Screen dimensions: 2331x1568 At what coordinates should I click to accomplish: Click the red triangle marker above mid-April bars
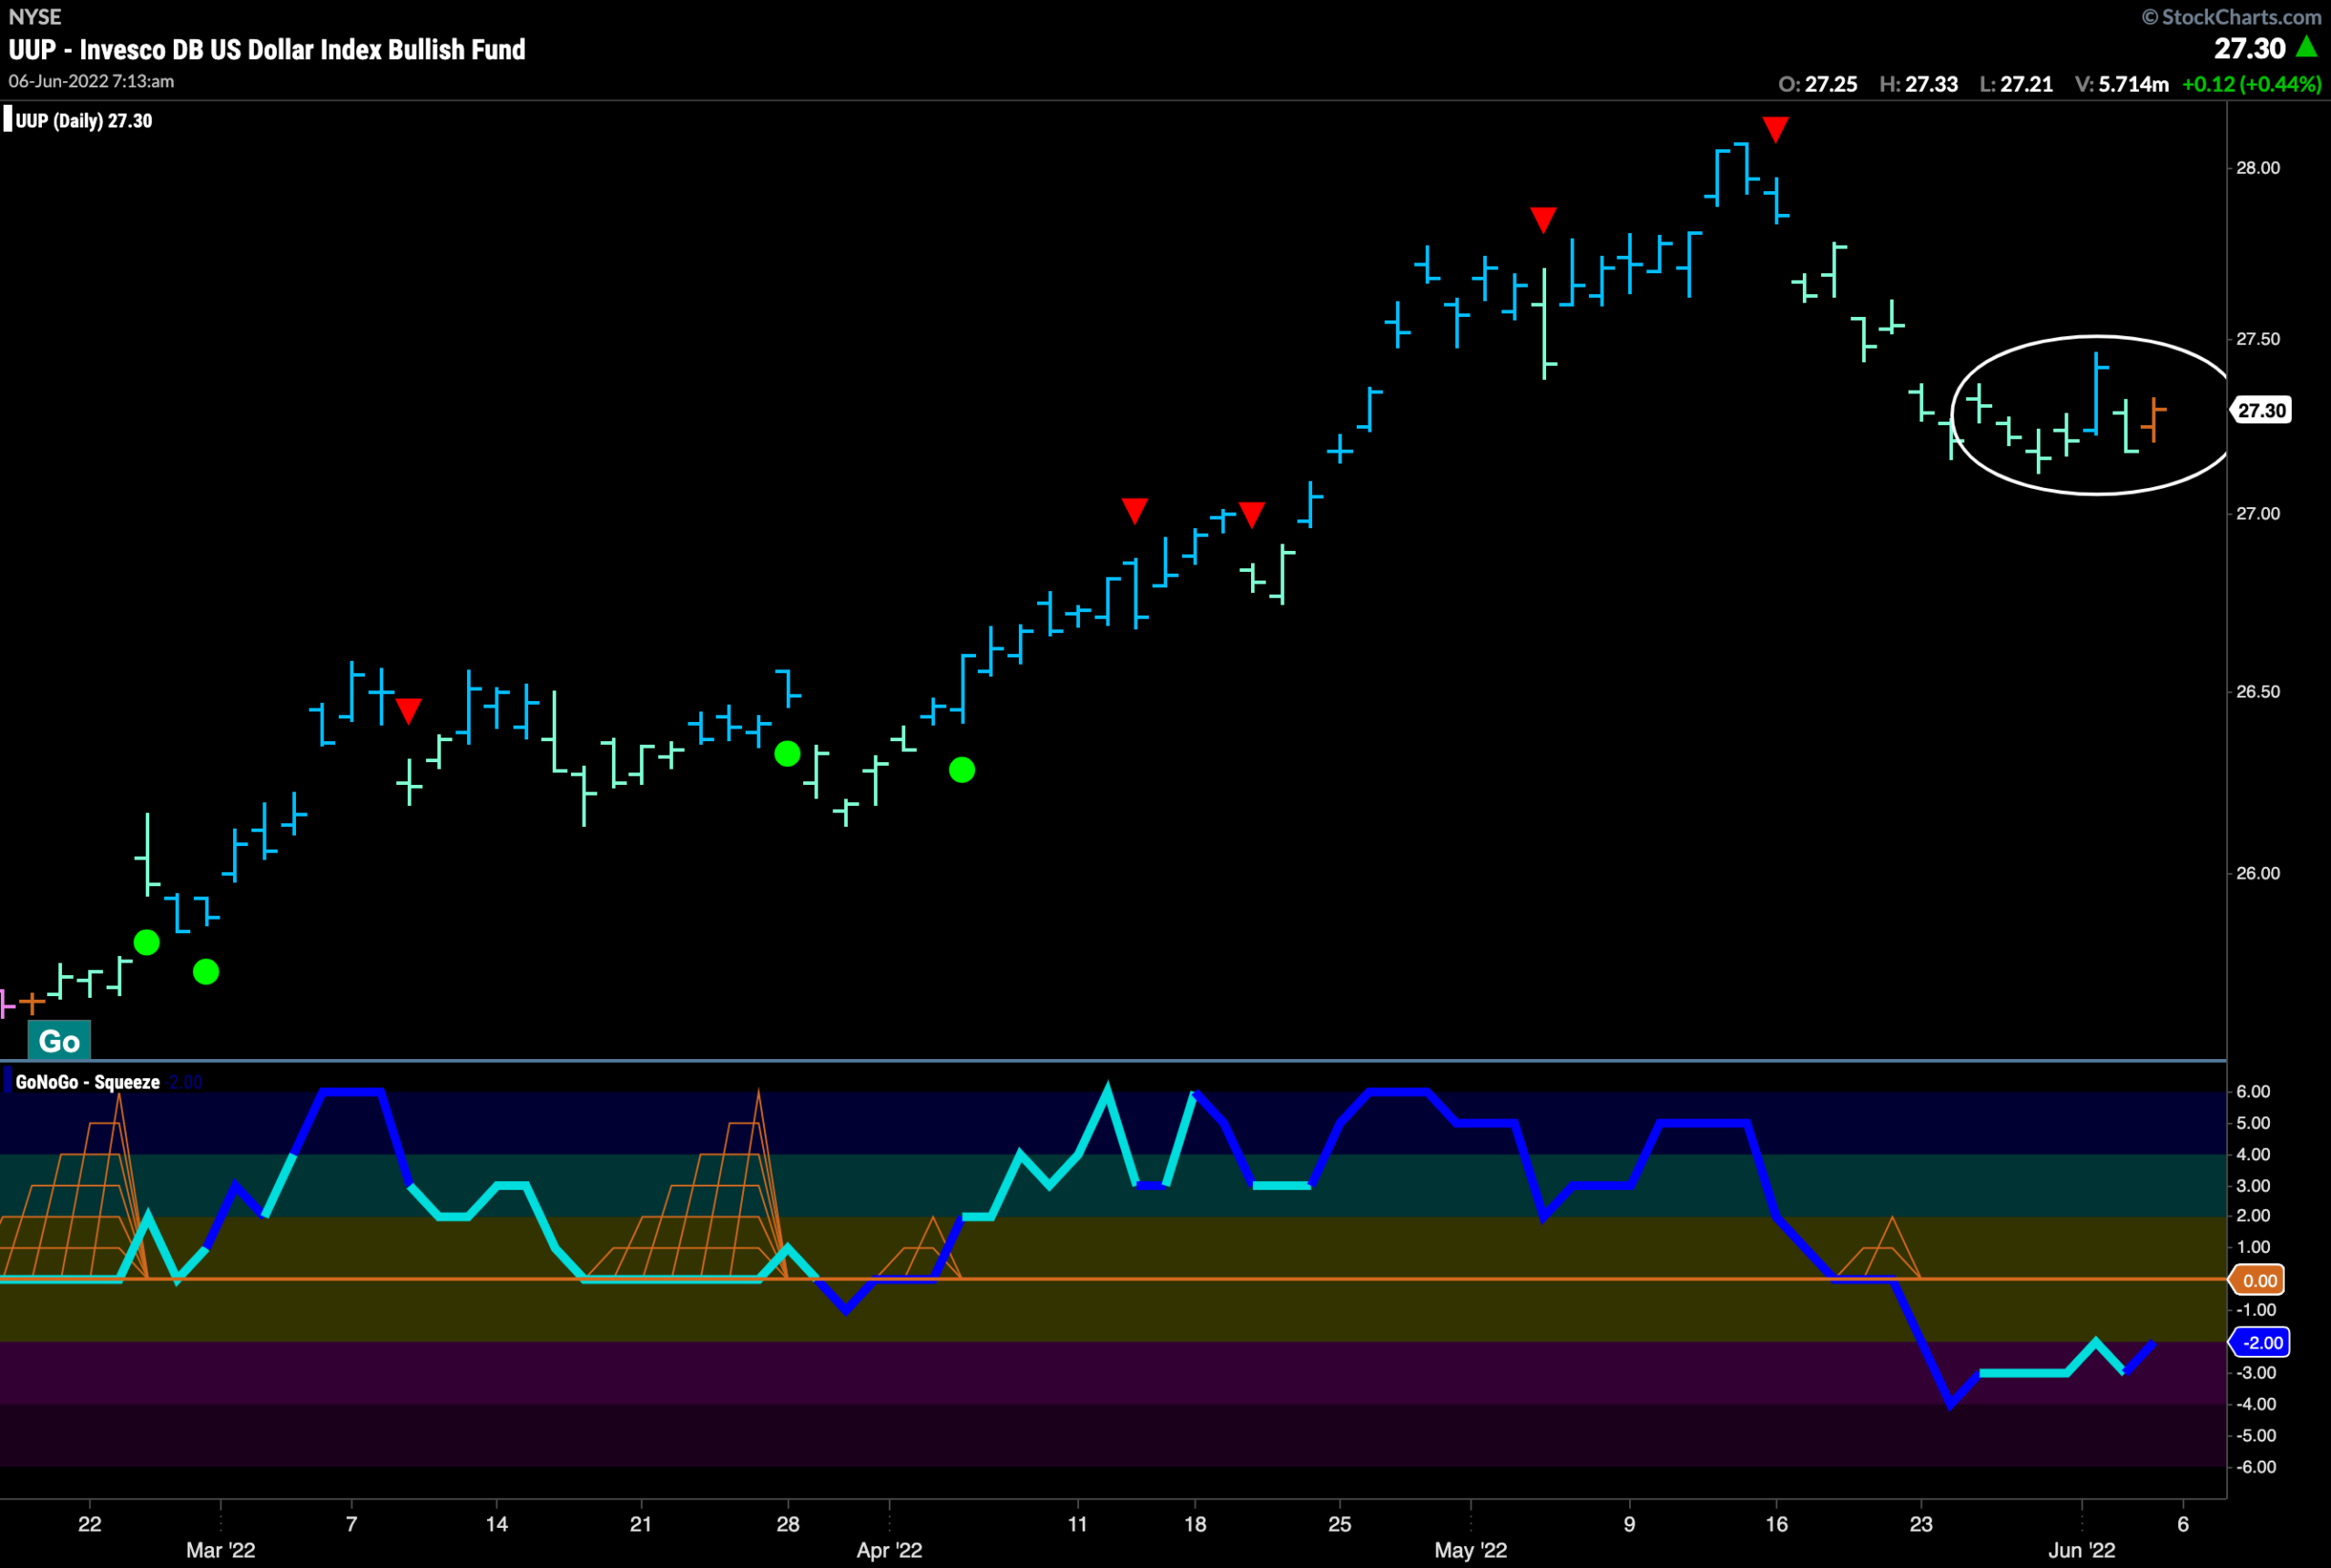pyautogui.click(x=1134, y=511)
